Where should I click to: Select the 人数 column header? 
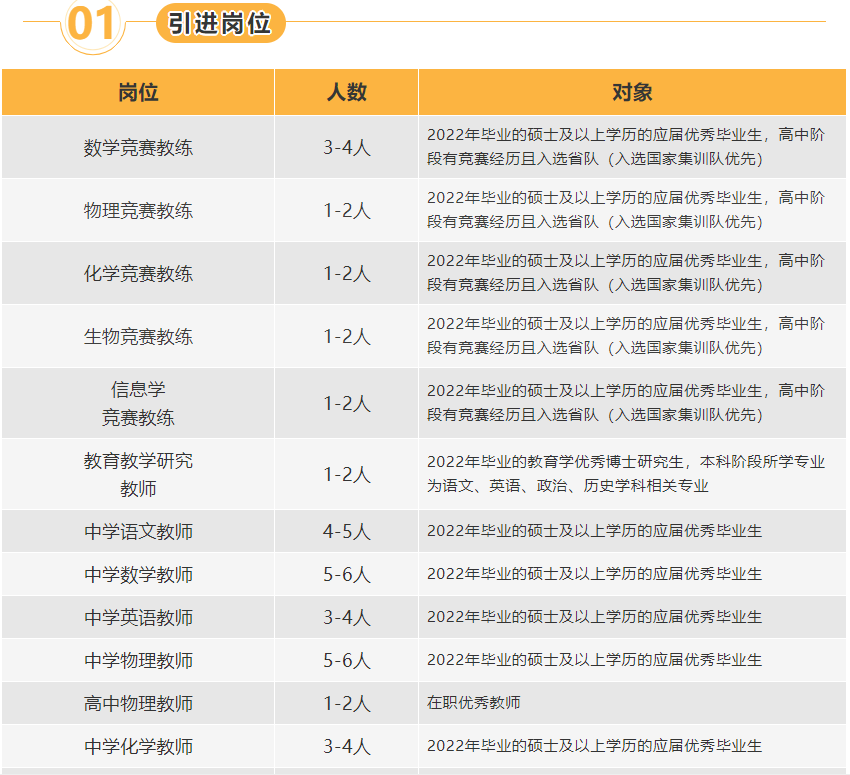click(x=346, y=93)
